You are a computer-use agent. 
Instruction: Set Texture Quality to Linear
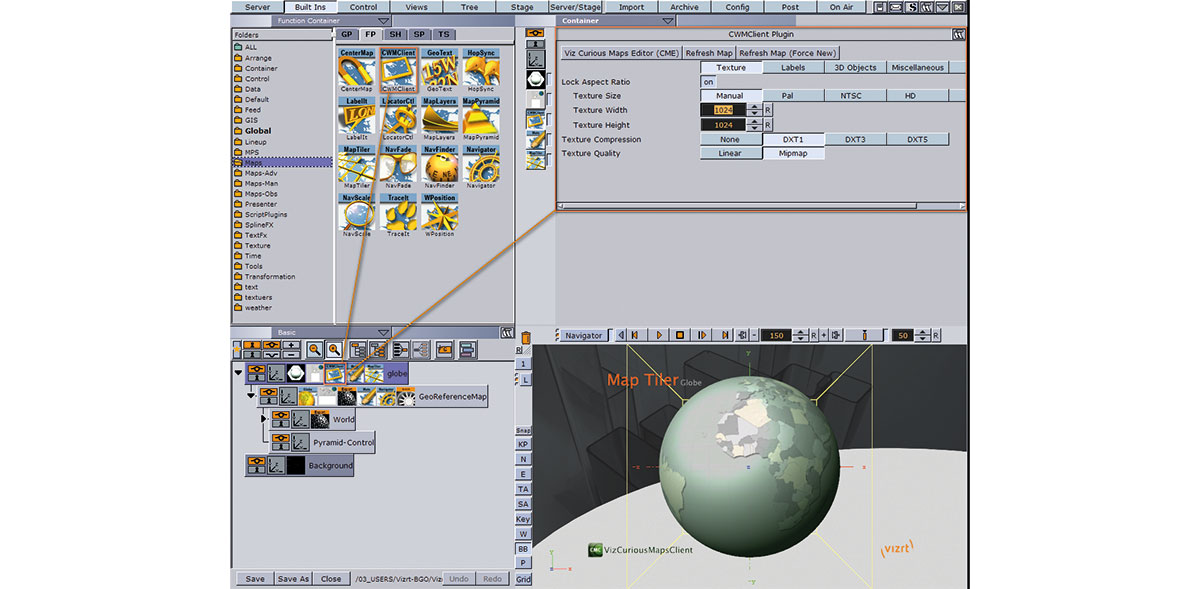[x=729, y=154]
